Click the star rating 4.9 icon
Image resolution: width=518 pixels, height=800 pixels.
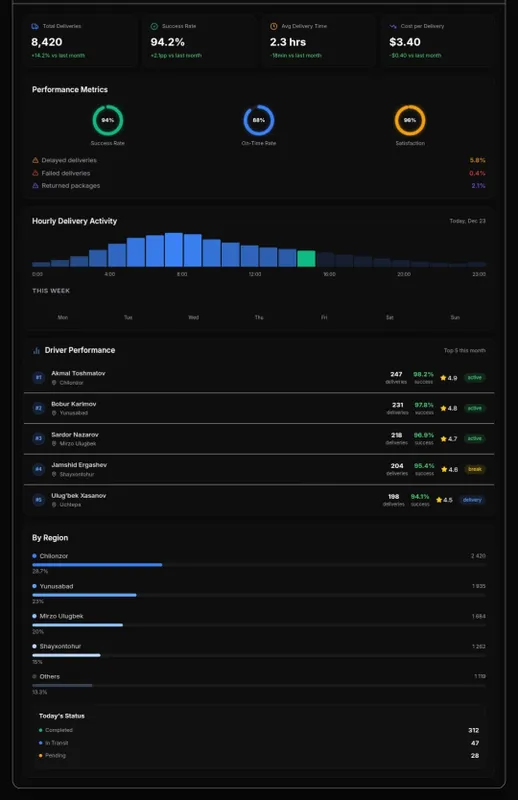[x=443, y=378]
